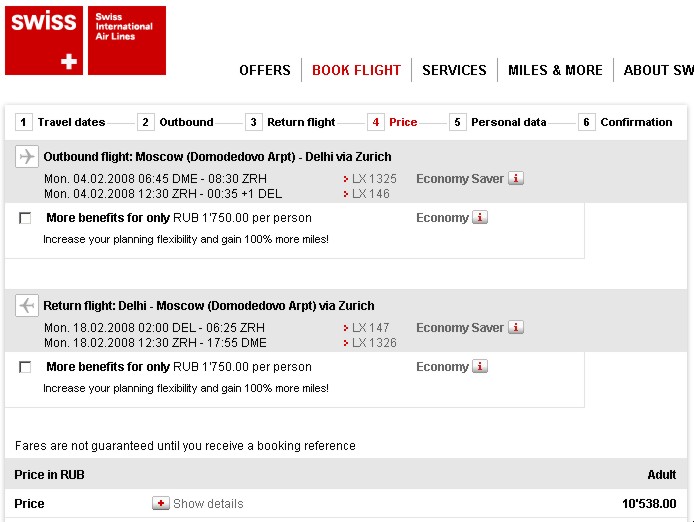Enable more benefits checkbox for outbound flight
Image resolution: width=694 pixels, height=522 pixels.
pos(25,218)
